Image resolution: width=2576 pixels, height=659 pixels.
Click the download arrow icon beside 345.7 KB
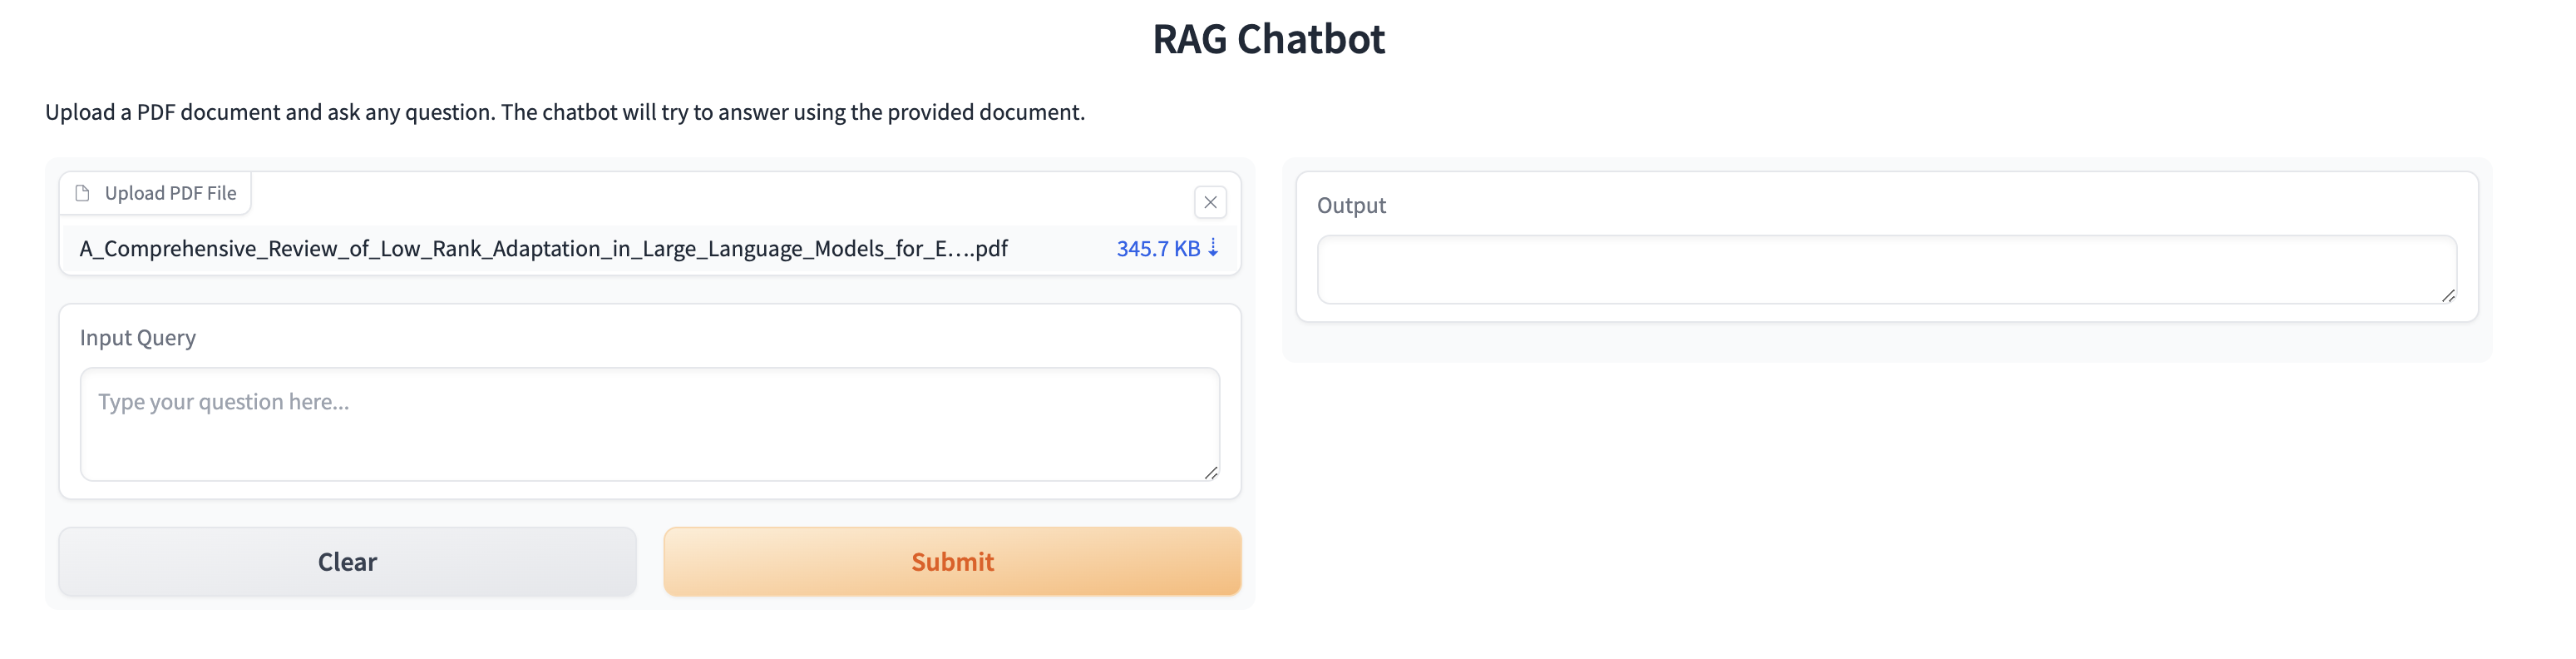(1213, 248)
